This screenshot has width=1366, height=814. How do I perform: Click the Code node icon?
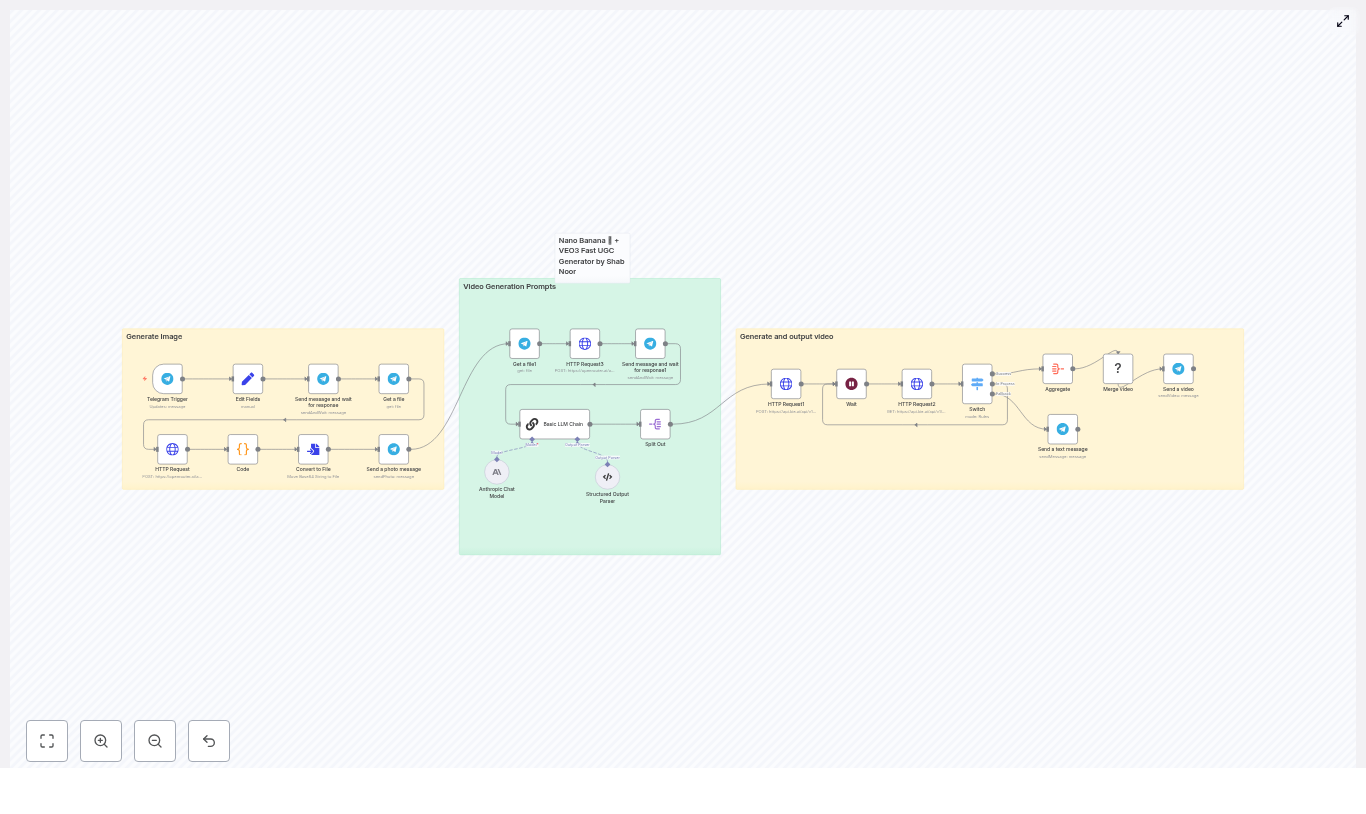click(242, 448)
